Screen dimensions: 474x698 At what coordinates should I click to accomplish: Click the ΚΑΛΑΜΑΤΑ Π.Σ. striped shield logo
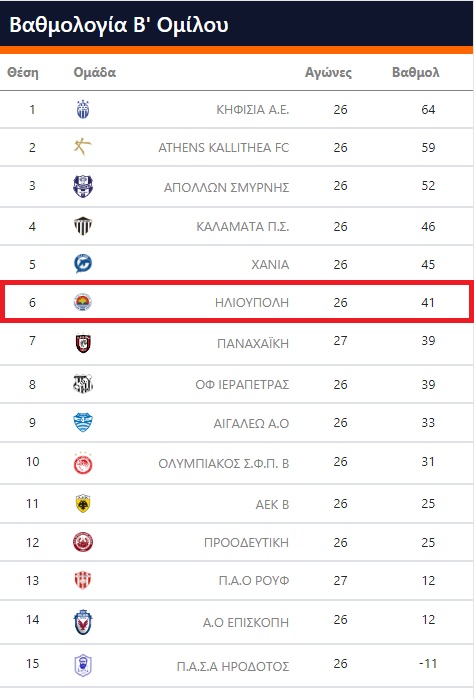pyautogui.click(x=83, y=226)
